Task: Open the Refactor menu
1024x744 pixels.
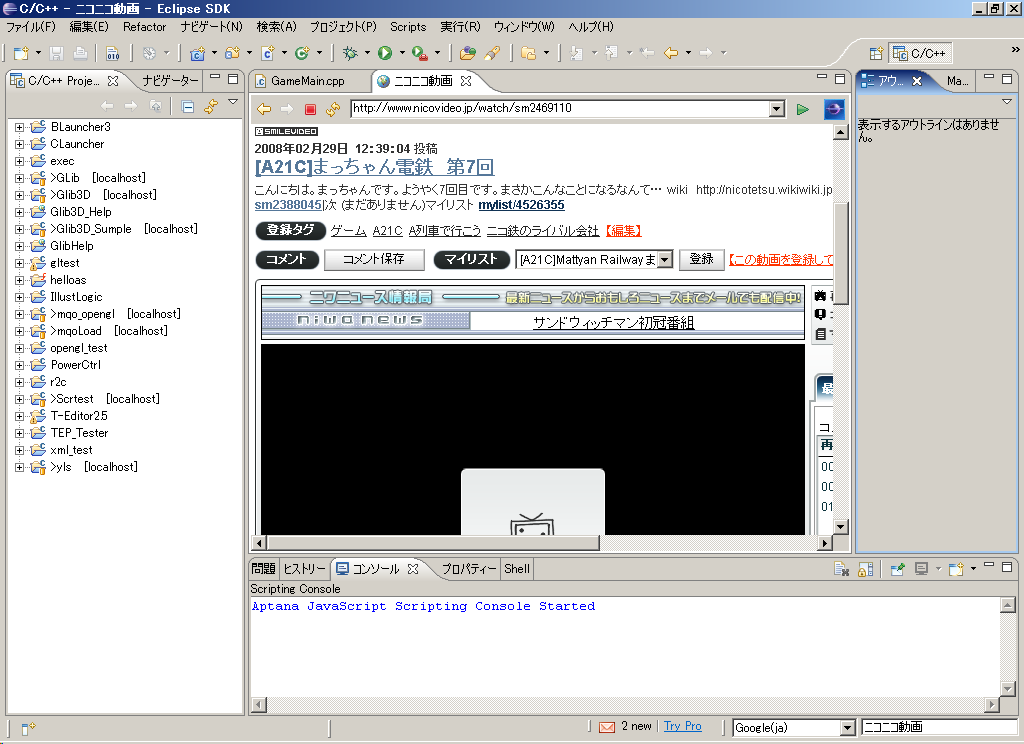Action: pyautogui.click(x=144, y=27)
